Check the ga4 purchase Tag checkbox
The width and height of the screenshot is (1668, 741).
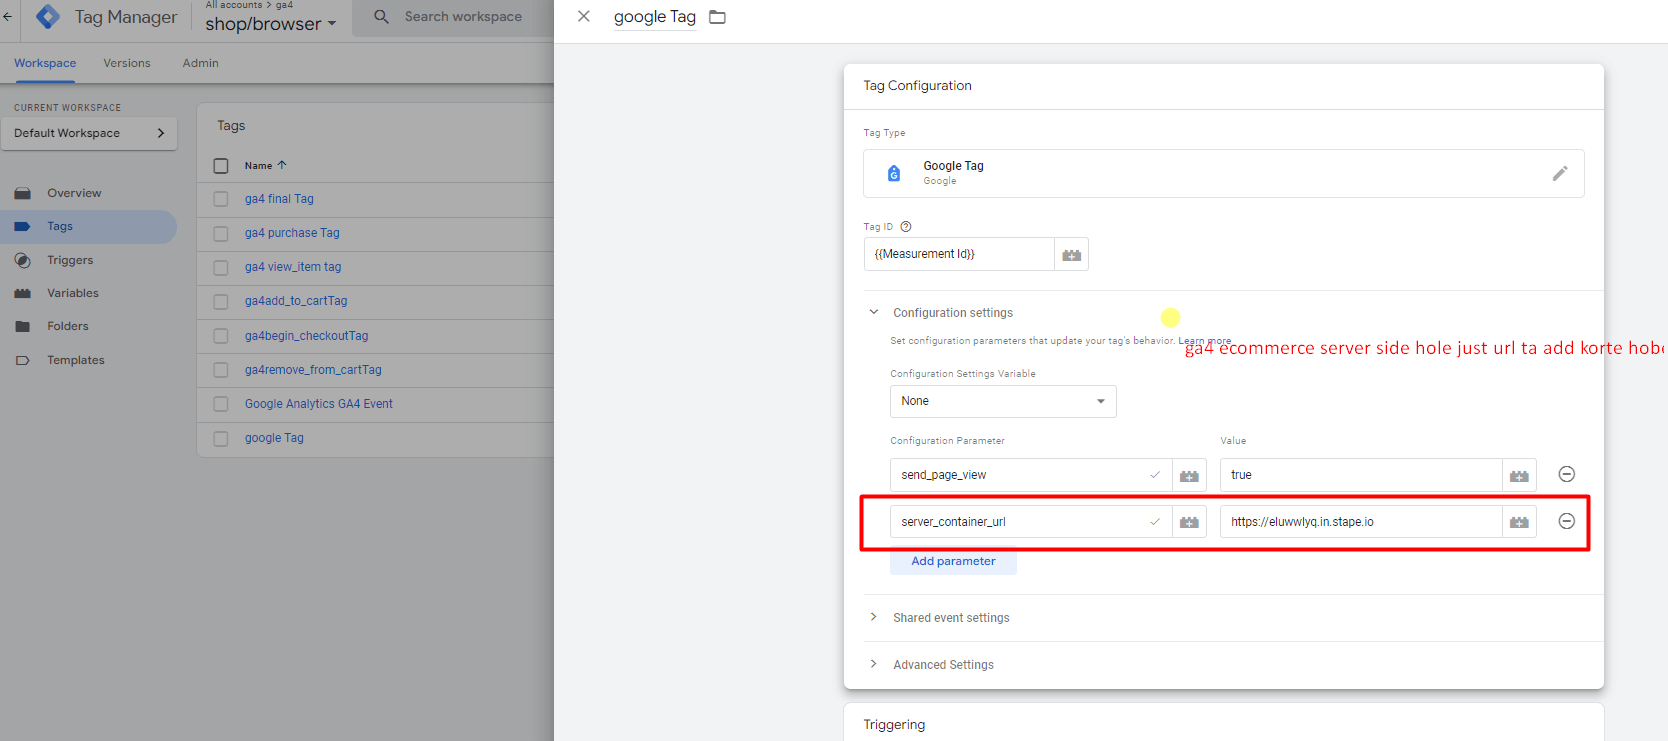(x=221, y=233)
